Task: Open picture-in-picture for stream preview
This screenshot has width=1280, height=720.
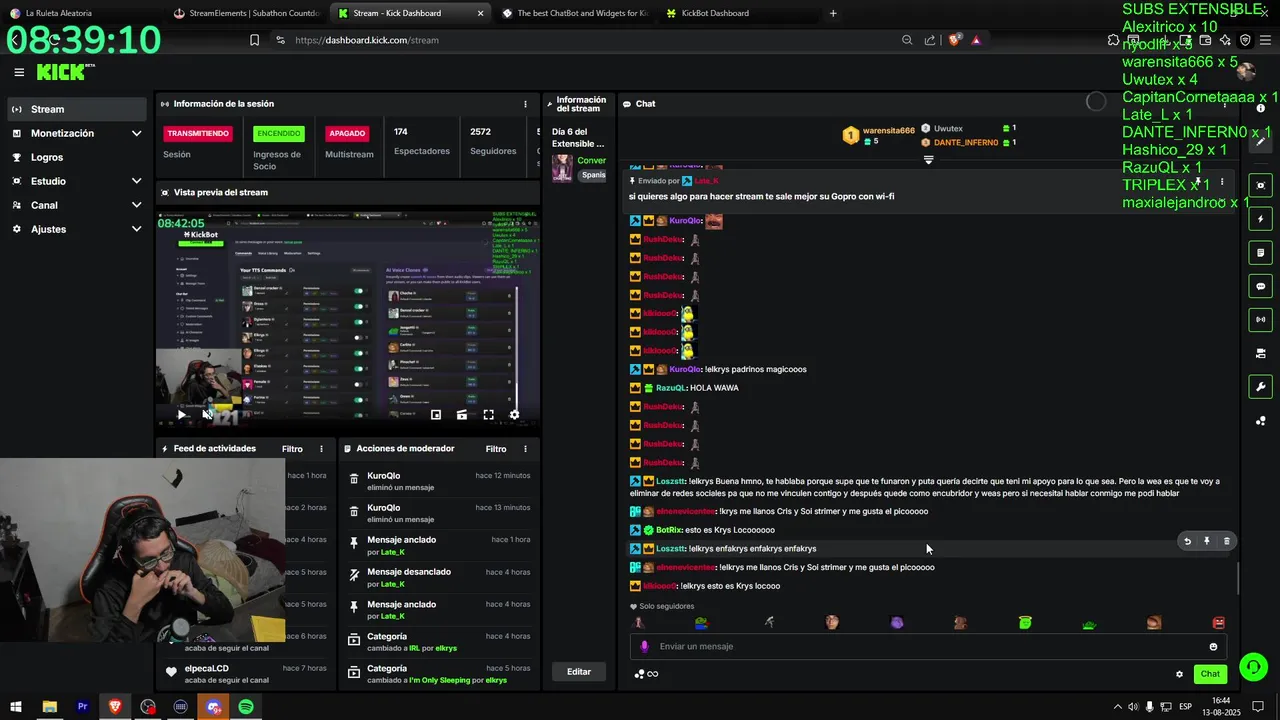Action: [436, 414]
